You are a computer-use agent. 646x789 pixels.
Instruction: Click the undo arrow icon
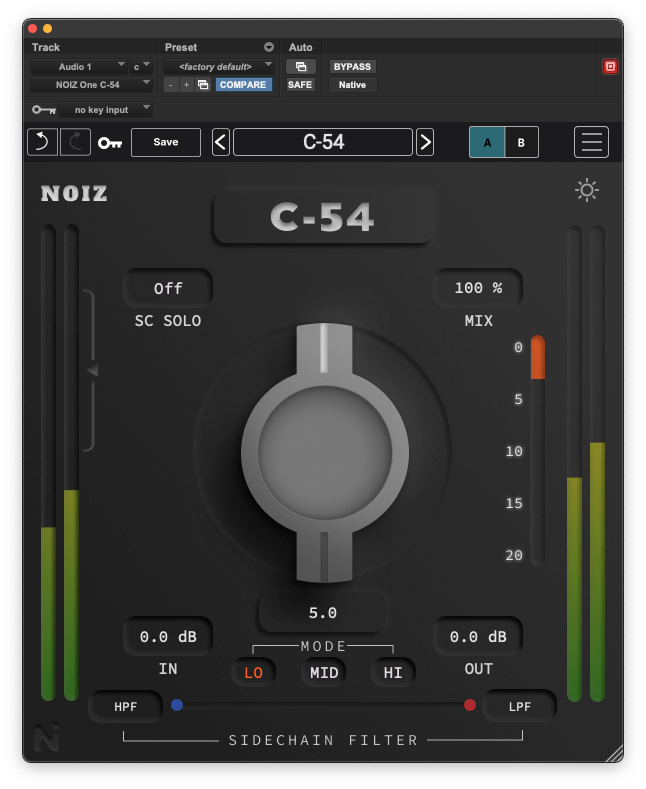(x=42, y=142)
